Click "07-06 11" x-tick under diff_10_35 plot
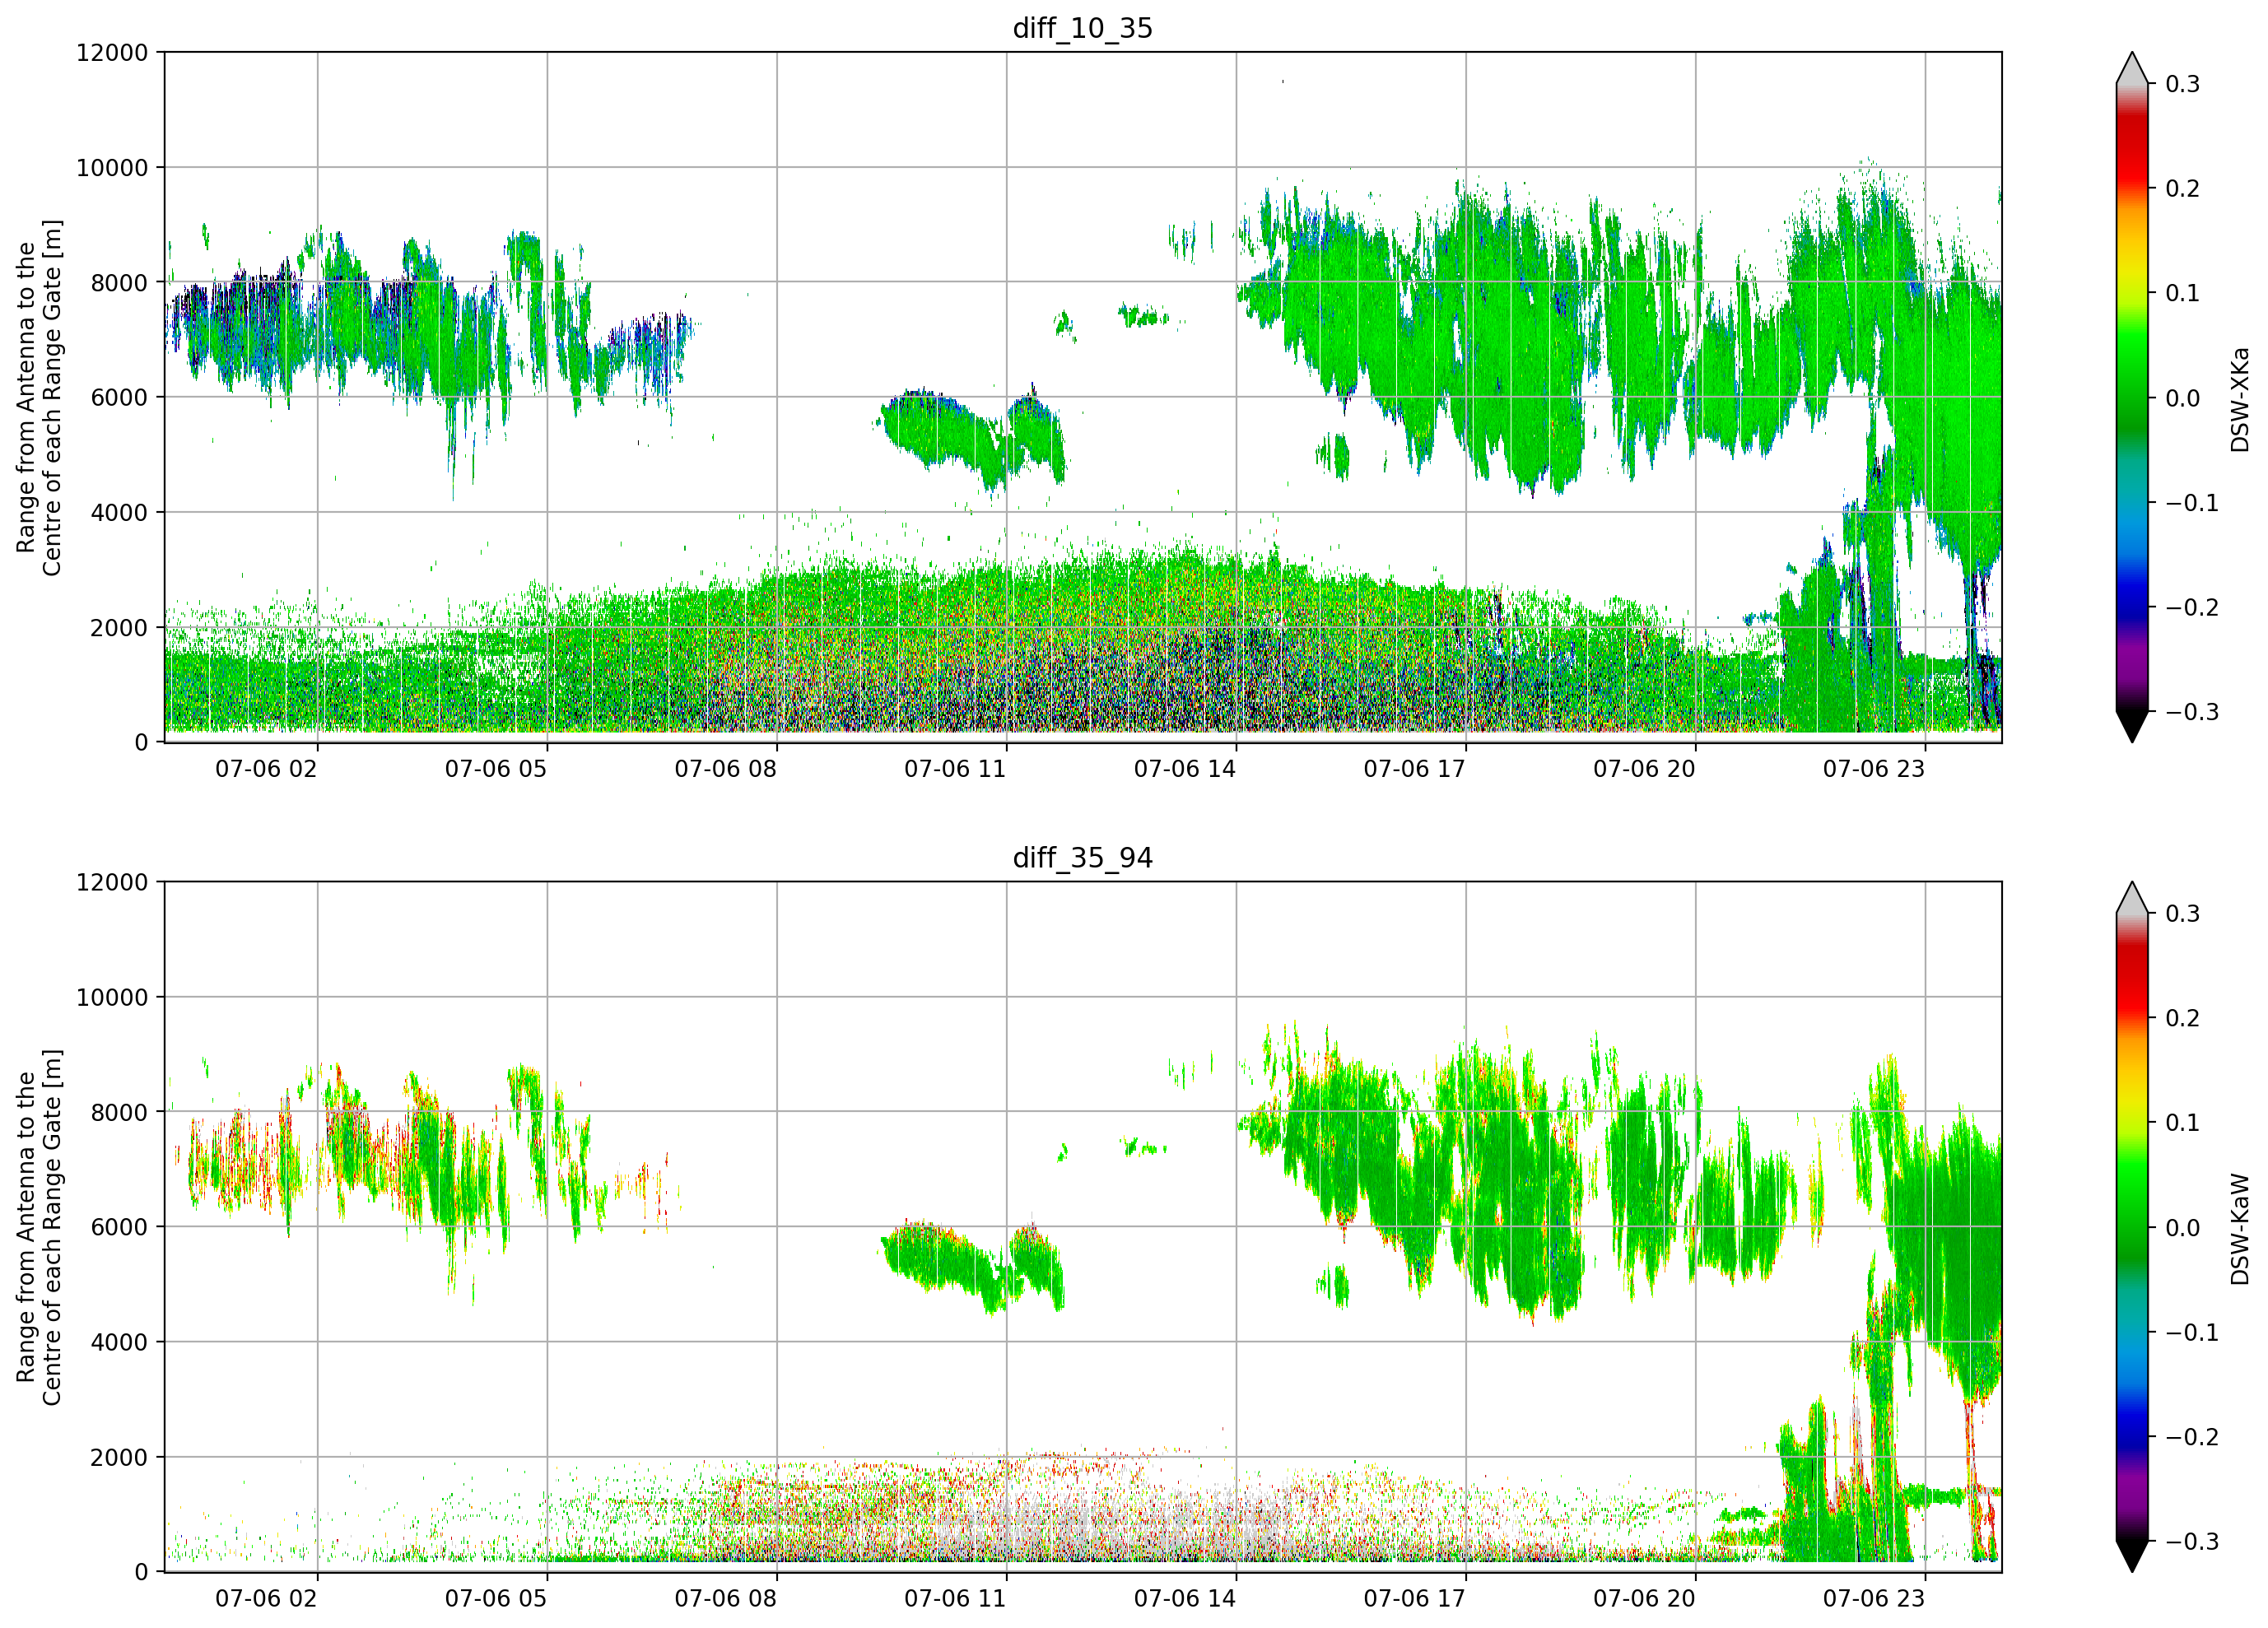The image size is (2268, 1628). click(955, 769)
